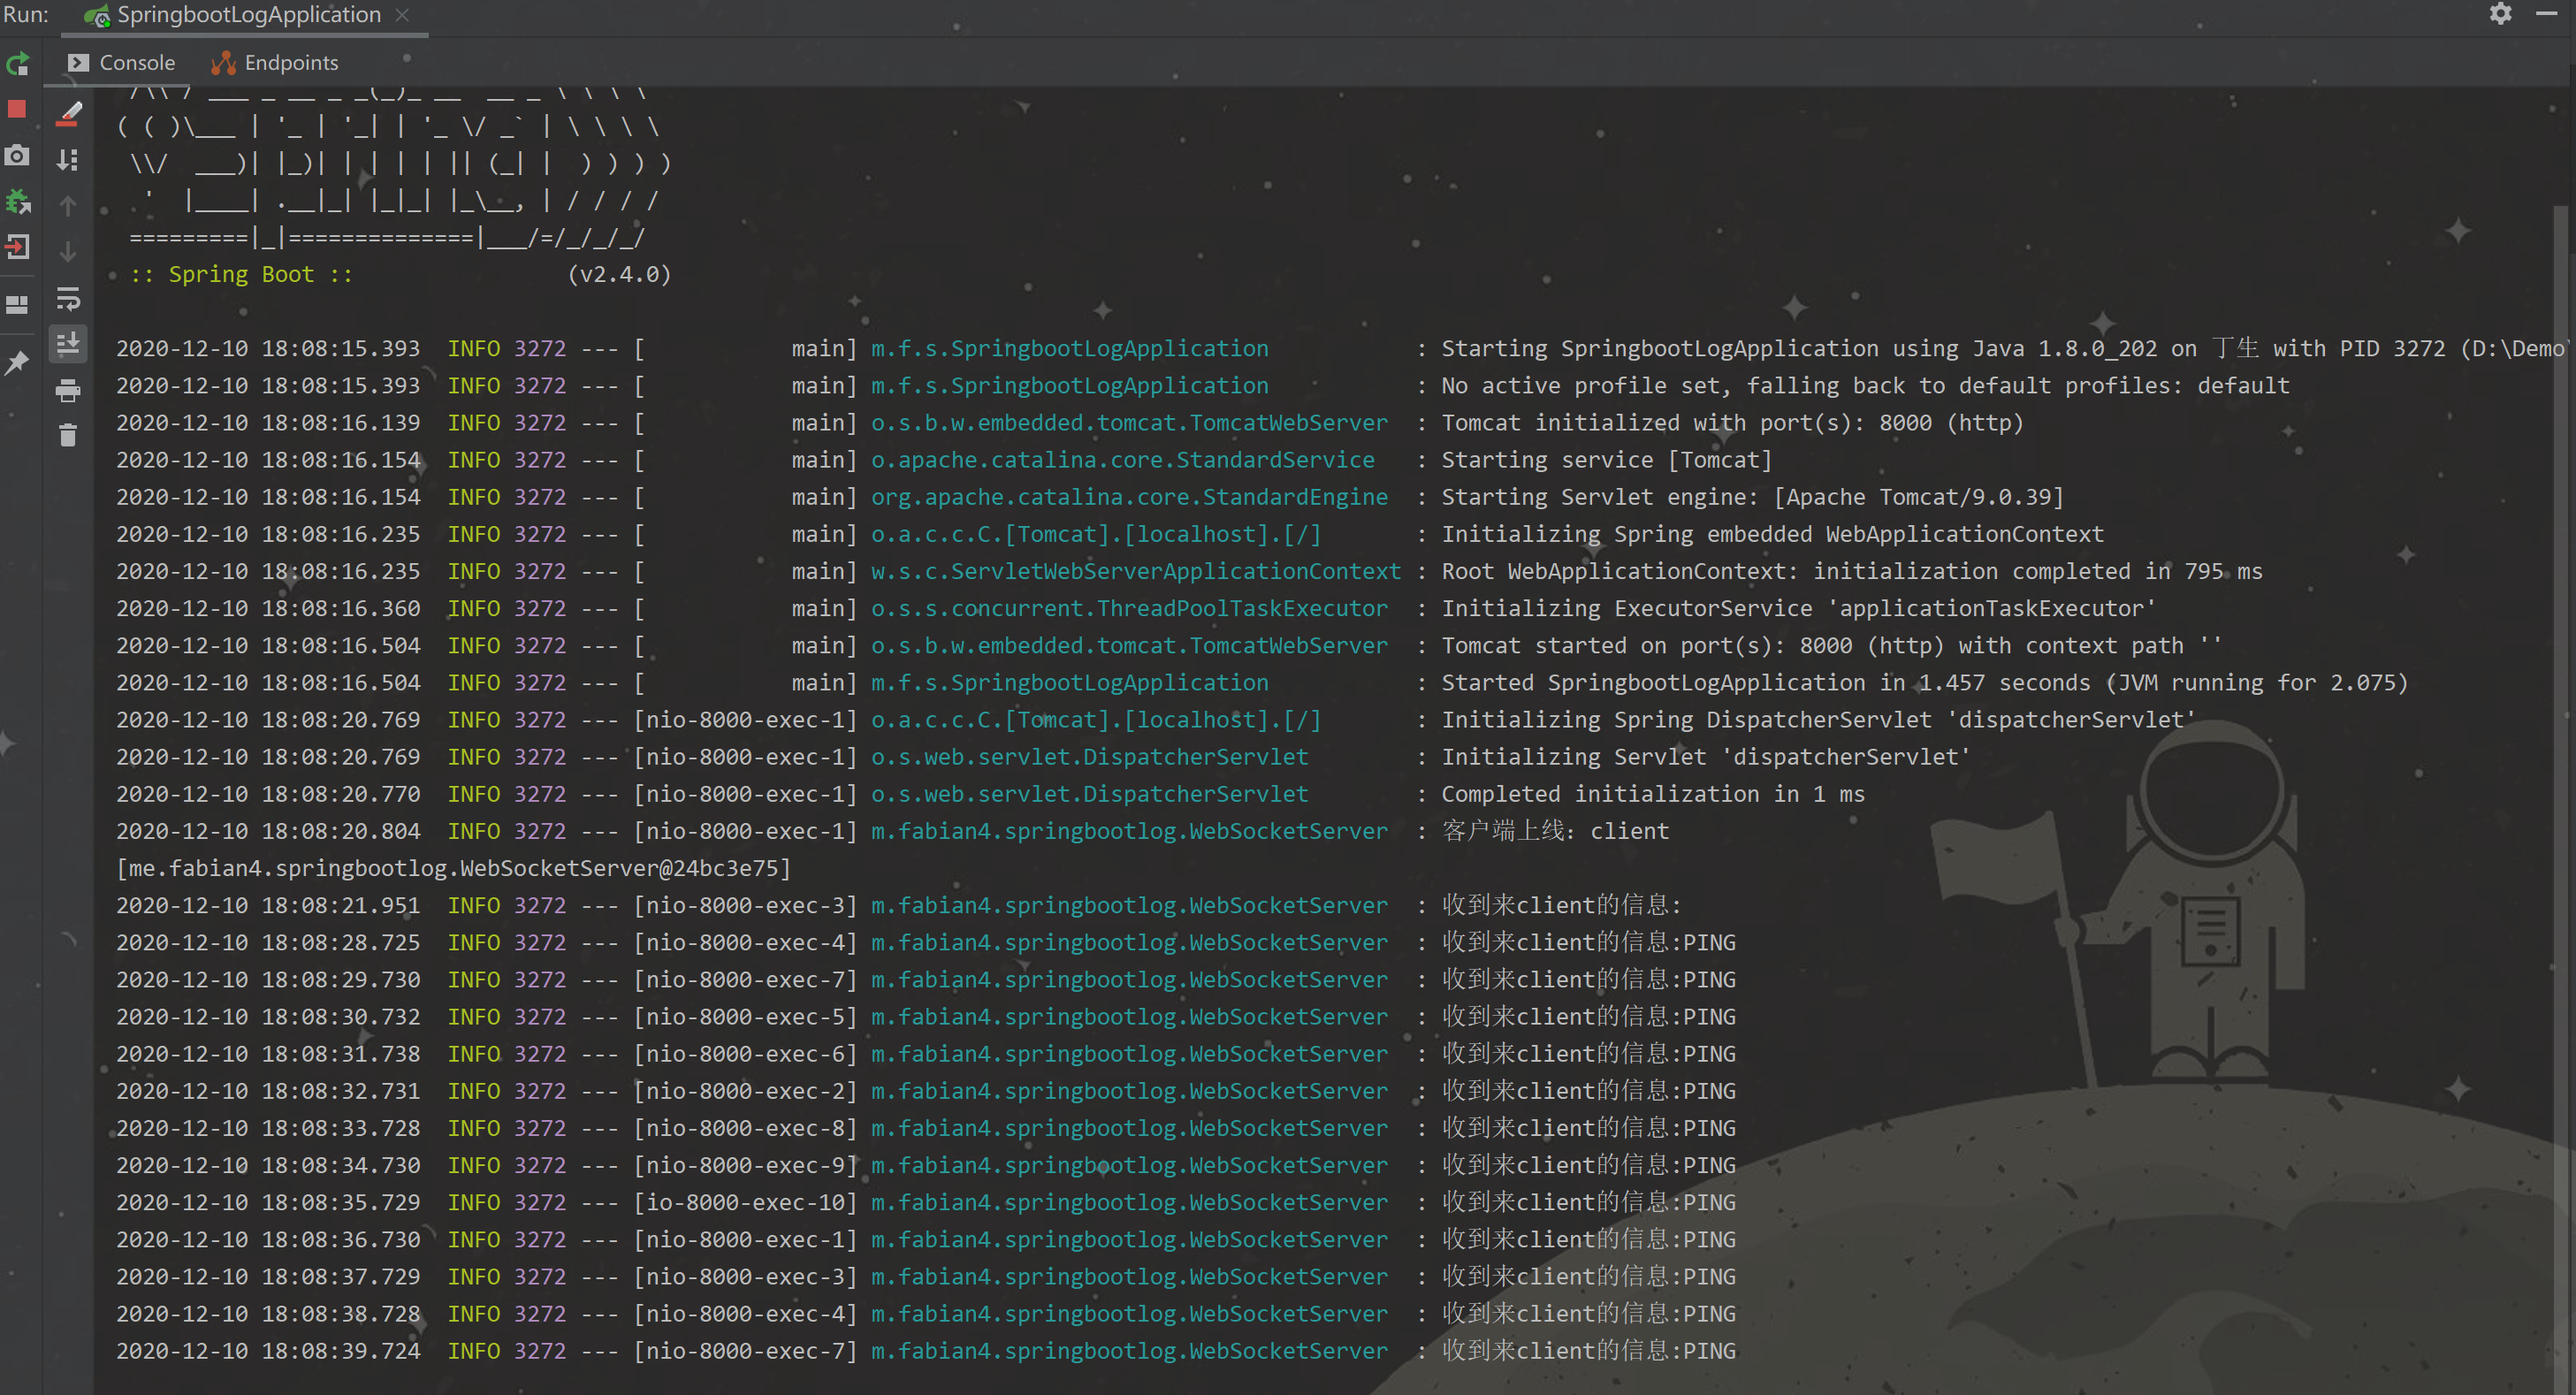Stop the running application with the red square
Viewport: 2576px width, 1395px height.
[17, 109]
